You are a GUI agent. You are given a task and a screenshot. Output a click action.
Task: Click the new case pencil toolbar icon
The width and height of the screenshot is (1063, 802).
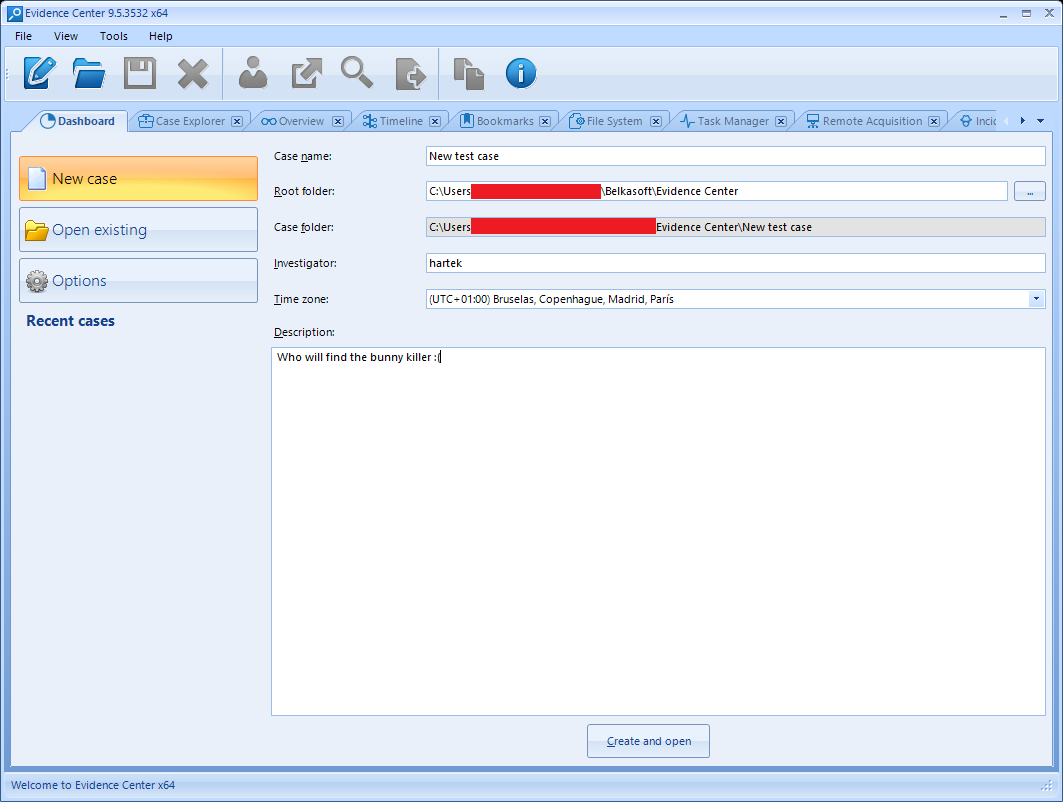pos(40,73)
